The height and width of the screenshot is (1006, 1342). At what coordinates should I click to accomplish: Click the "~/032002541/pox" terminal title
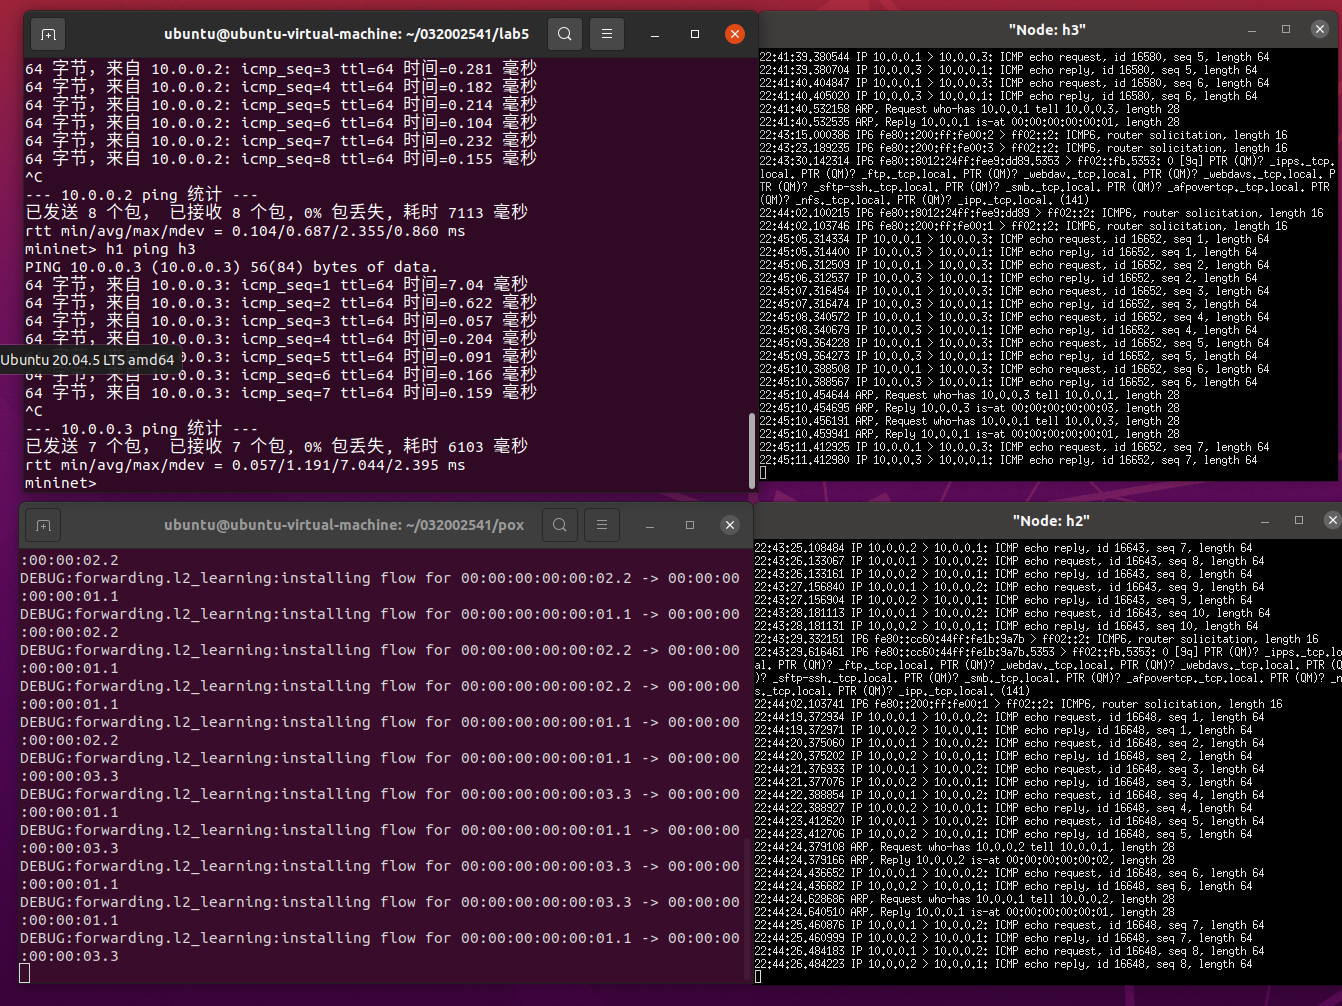(344, 525)
